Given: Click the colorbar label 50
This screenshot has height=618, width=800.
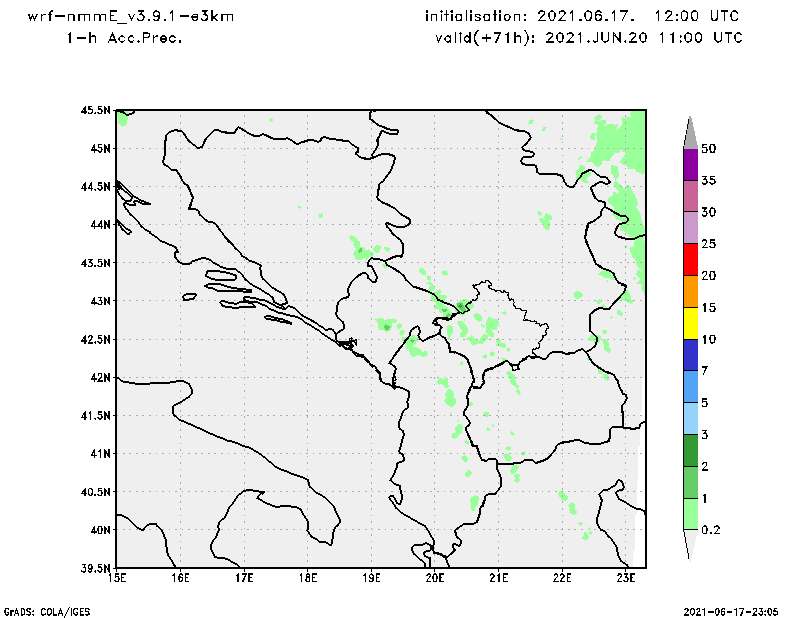Looking at the screenshot, I should [x=709, y=149].
